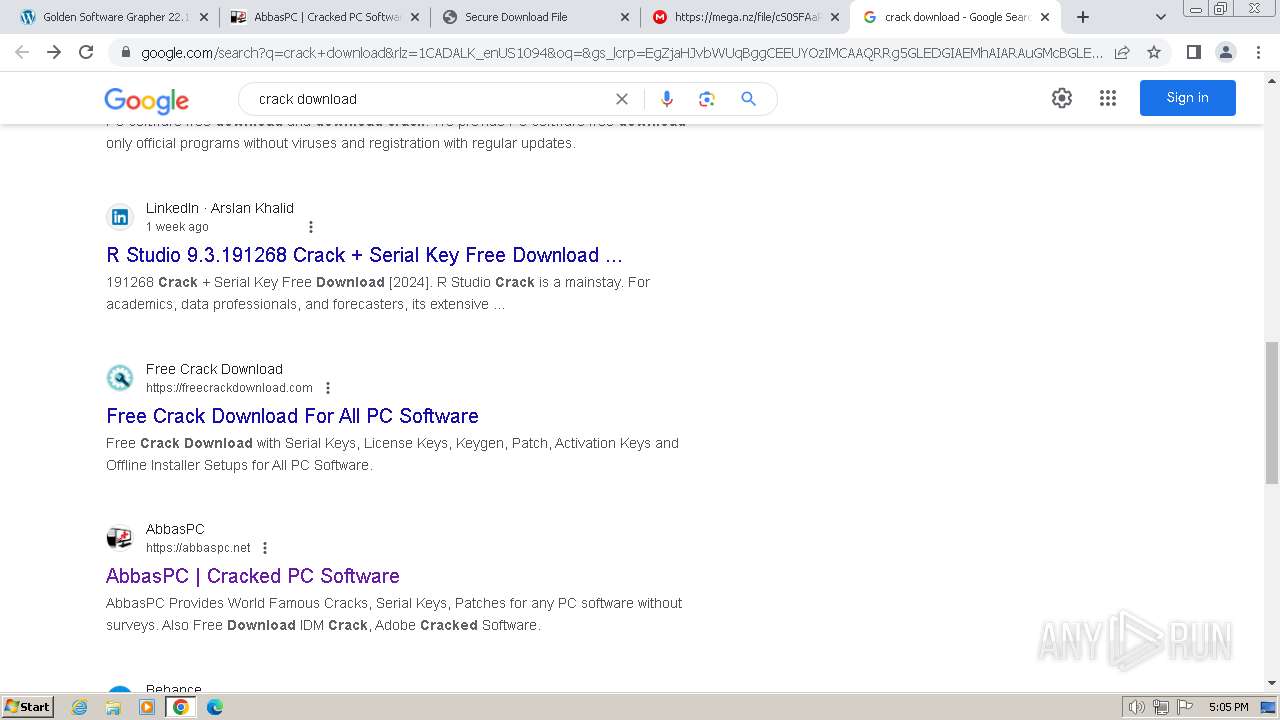
Task: Click the Action Center flag icon
Action: pos(1185,707)
